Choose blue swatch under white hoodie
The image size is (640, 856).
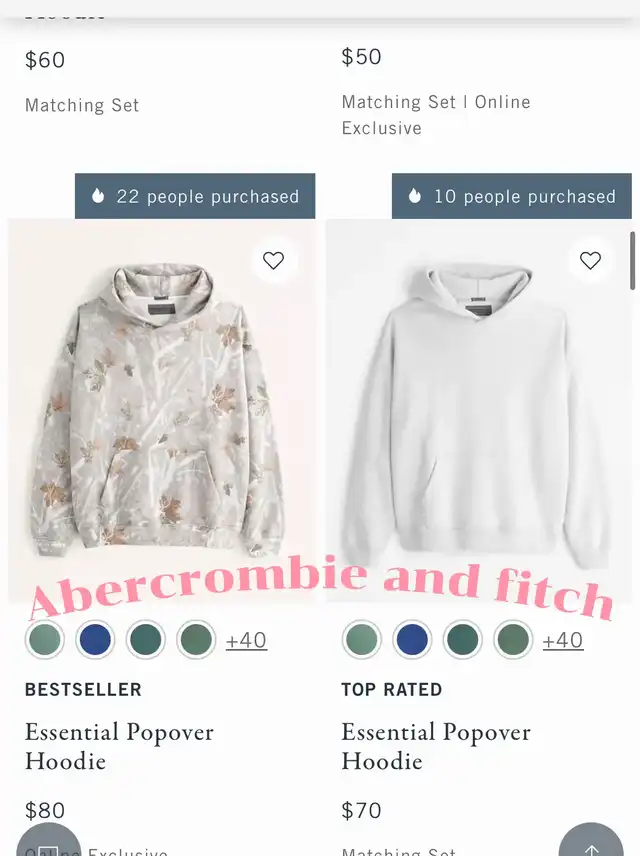[x=412, y=639]
